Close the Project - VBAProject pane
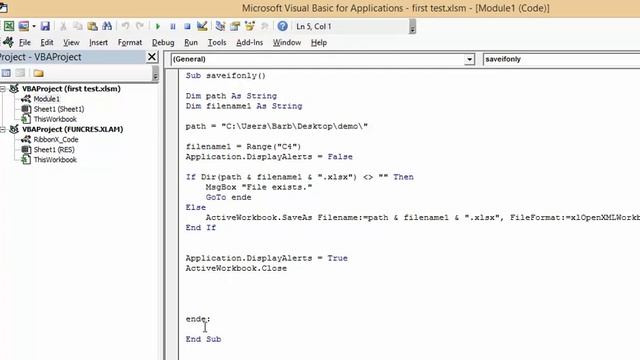The image size is (640, 360). (x=152, y=57)
